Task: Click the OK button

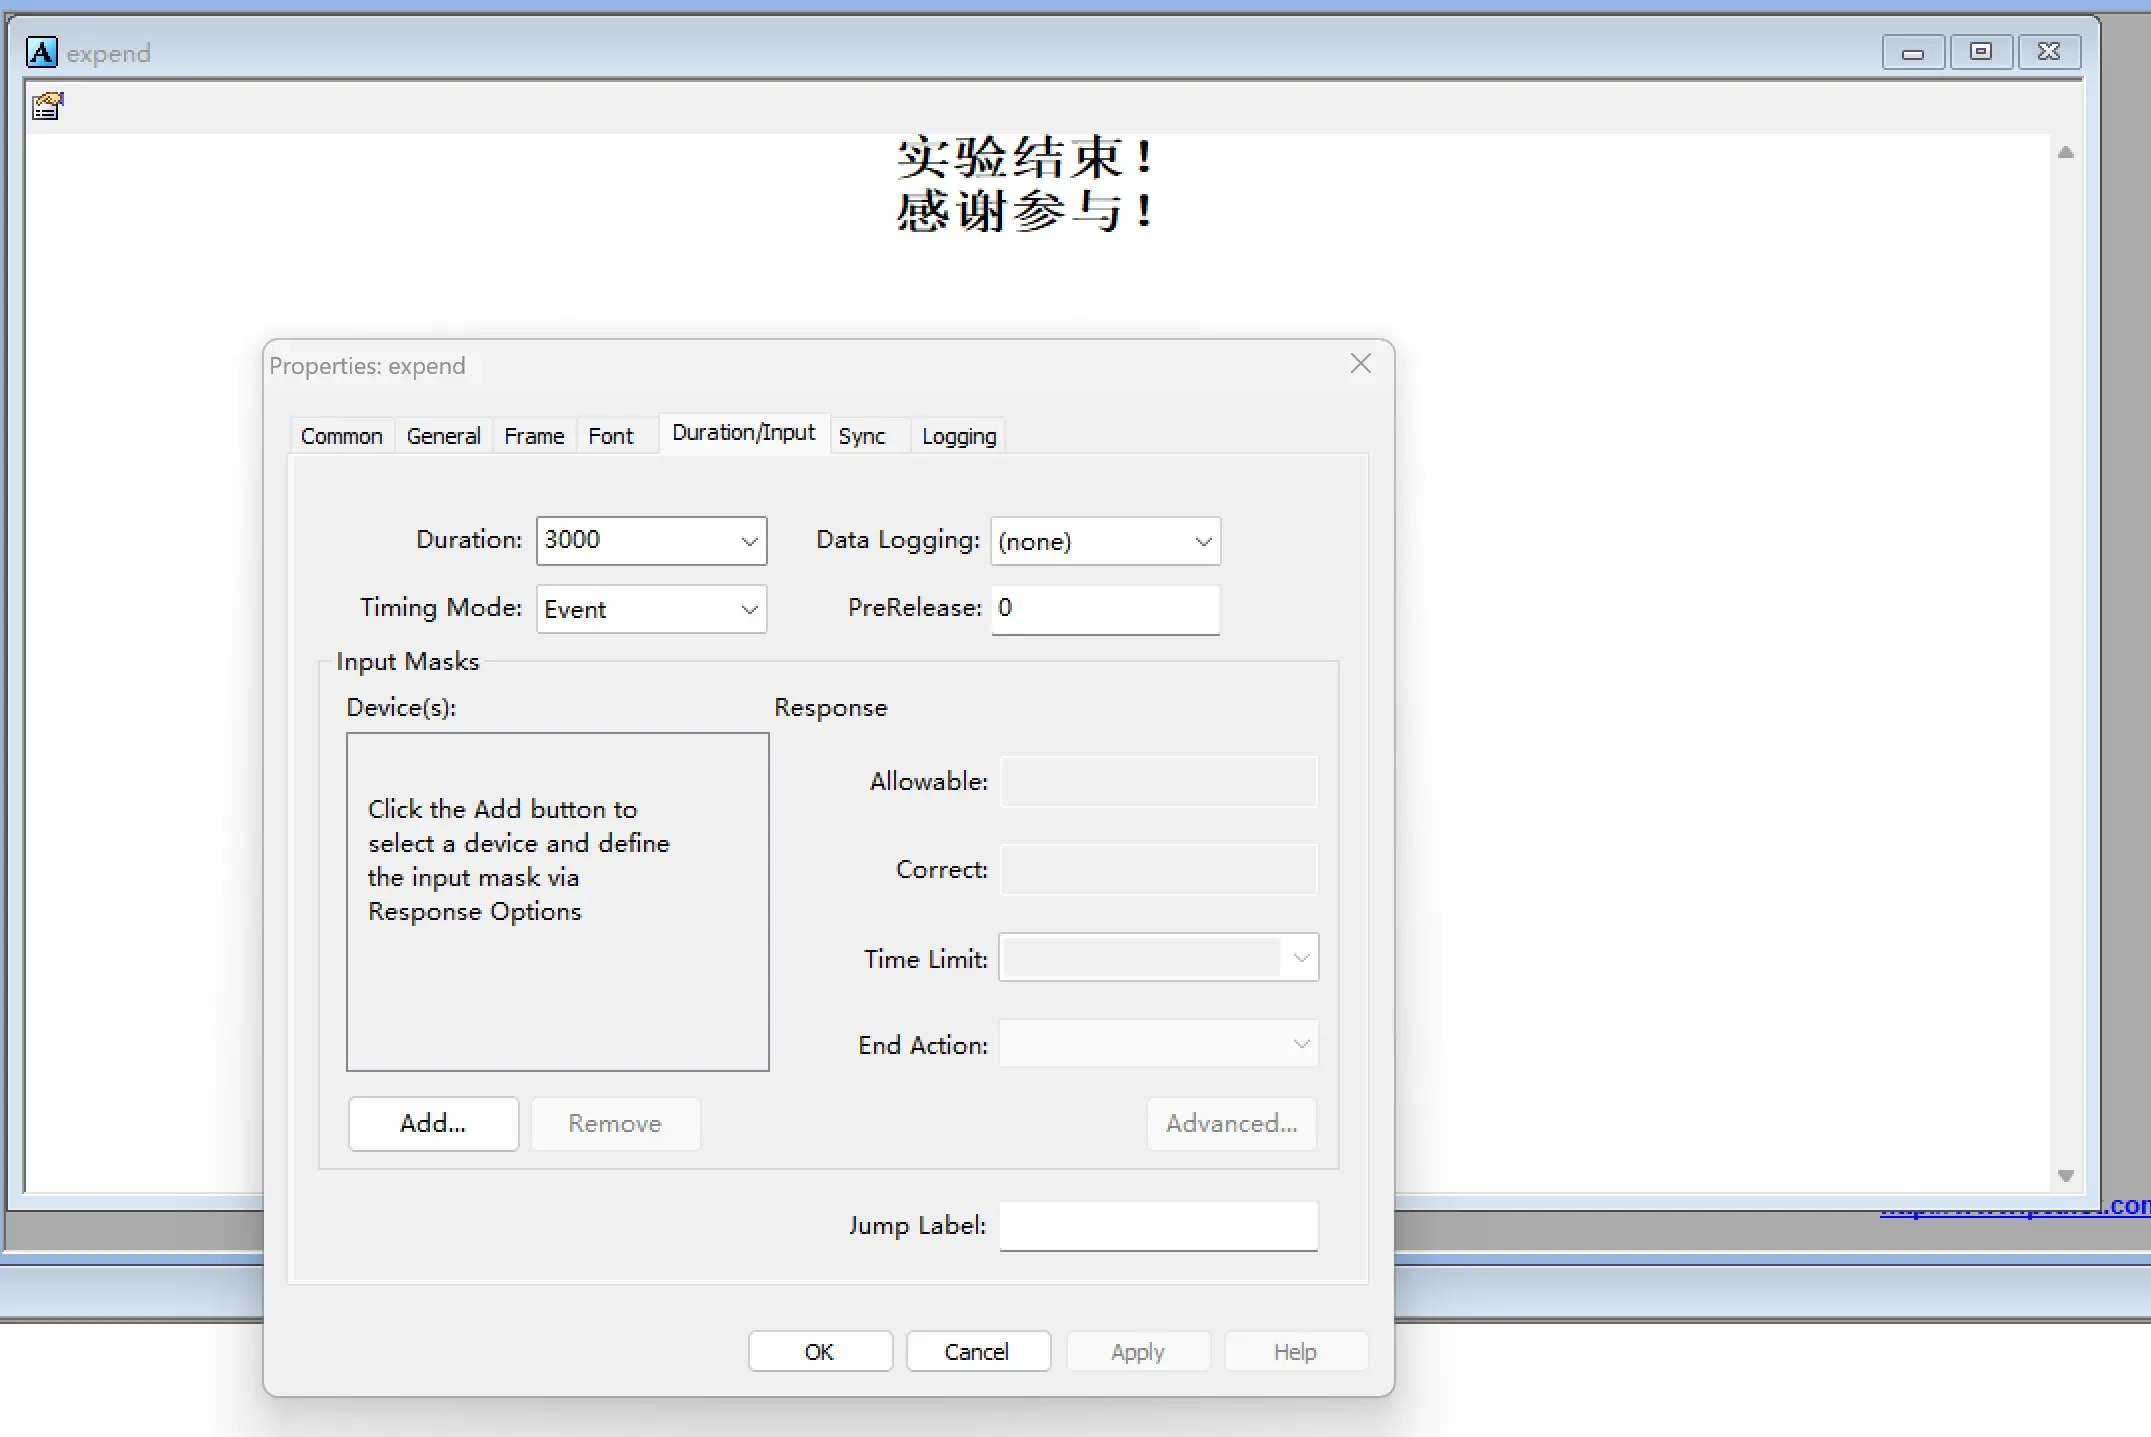Action: pyautogui.click(x=820, y=1352)
